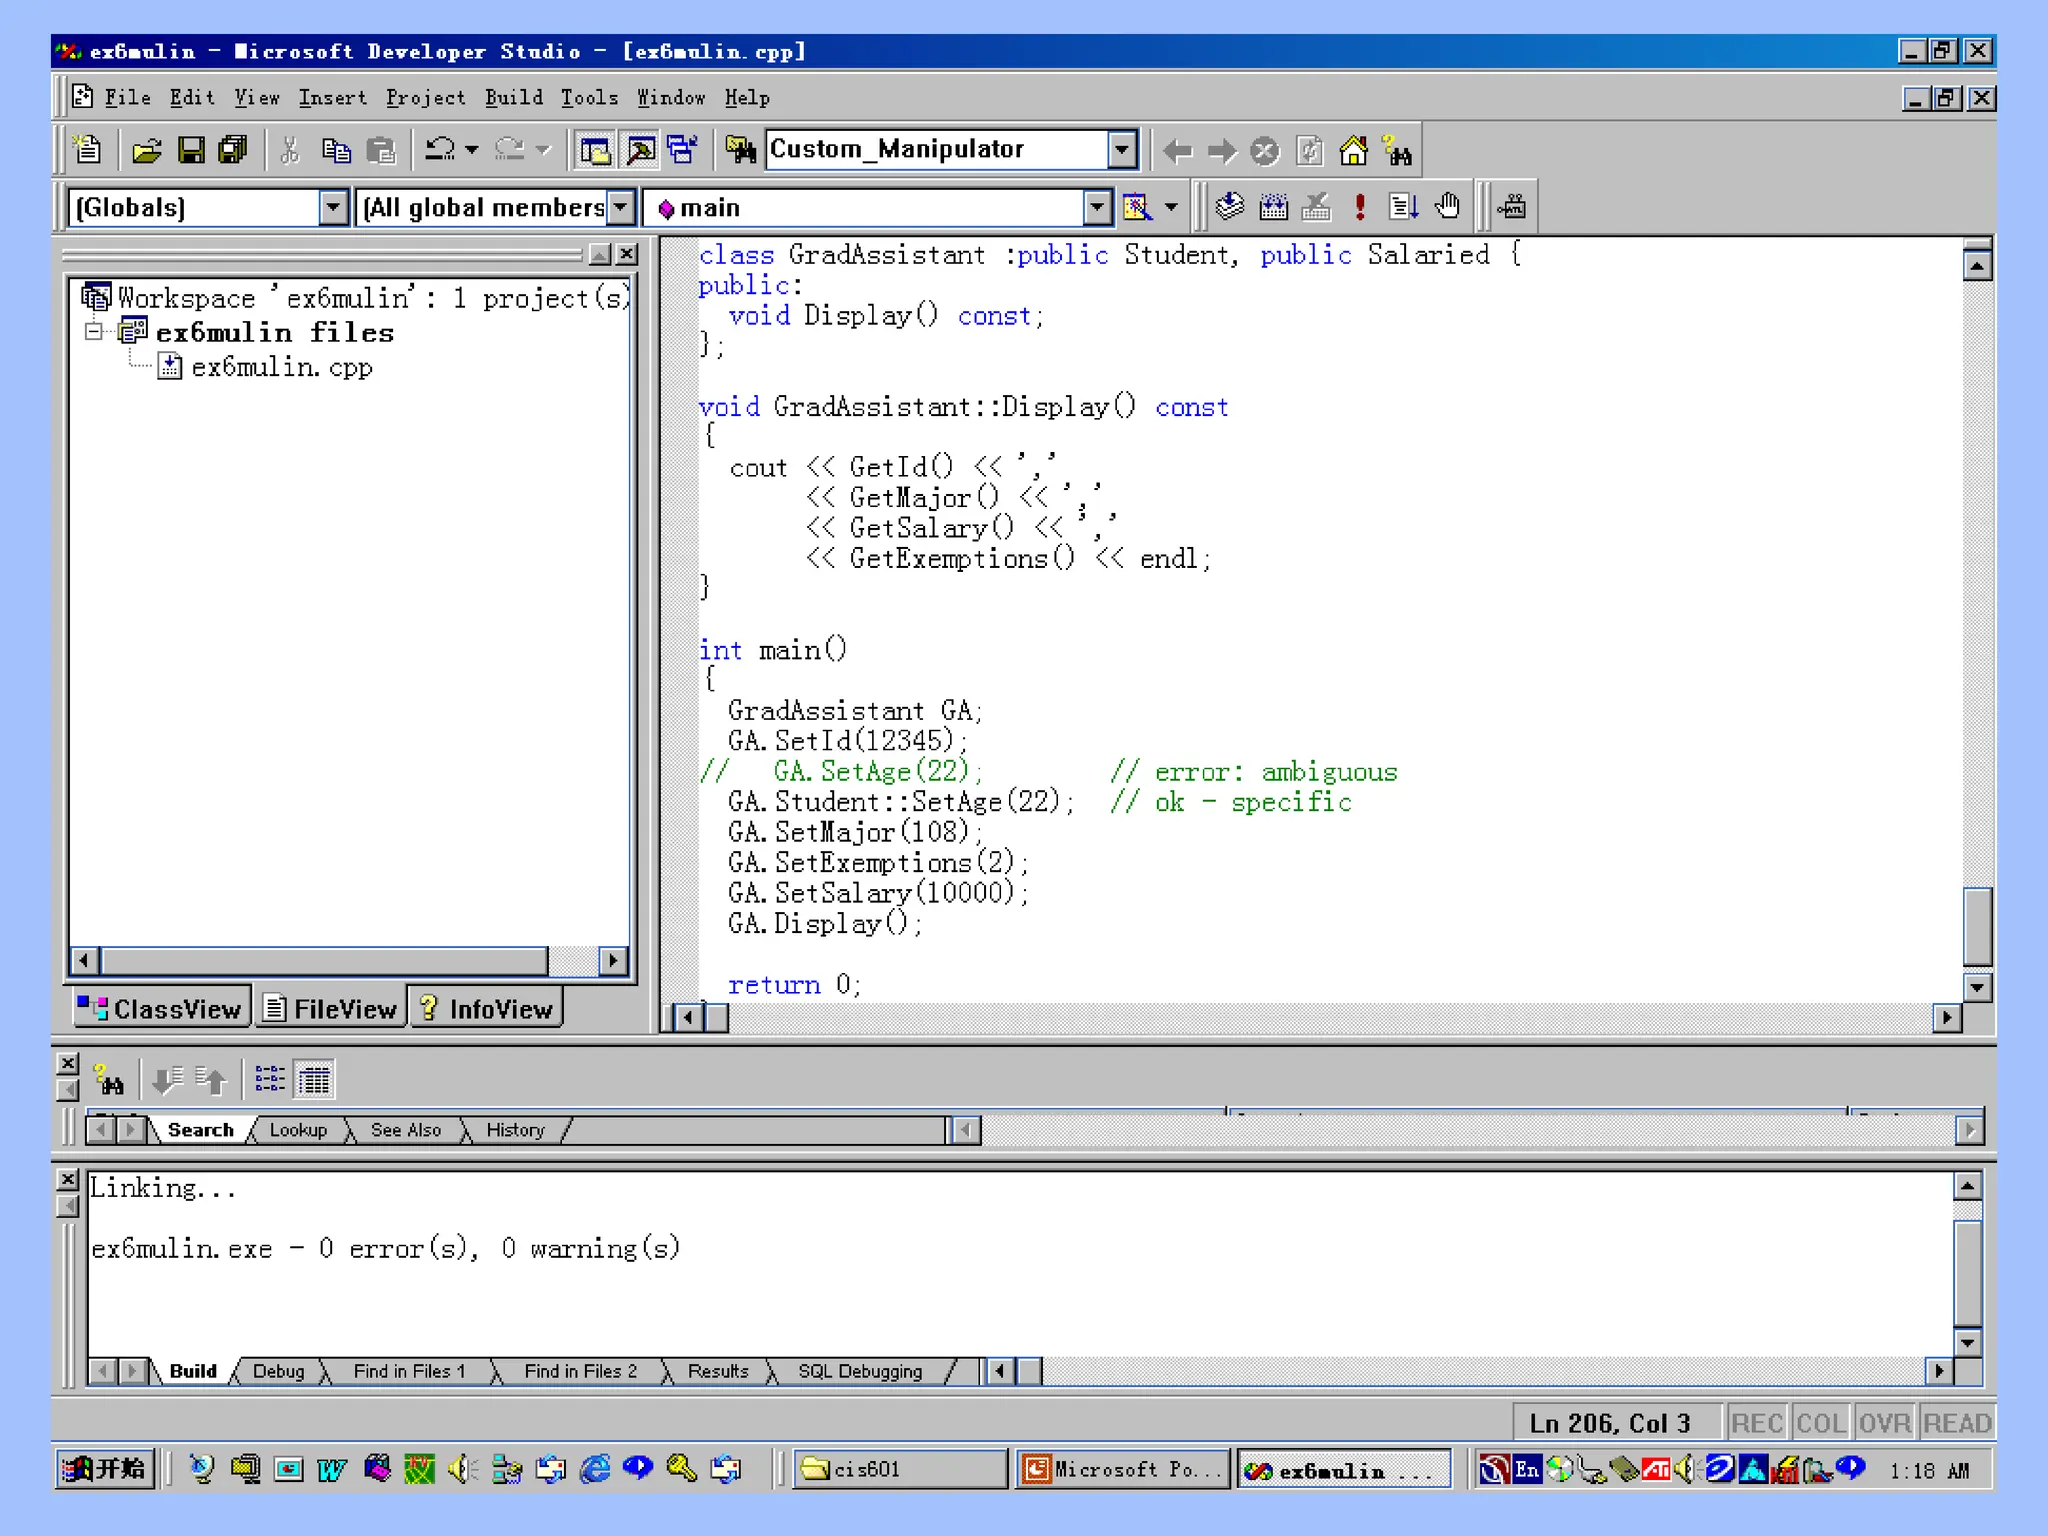Screen dimensions: 2048x1536
Task: Select ex6mulin.cpp in the file tree
Action: coord(281,367)
